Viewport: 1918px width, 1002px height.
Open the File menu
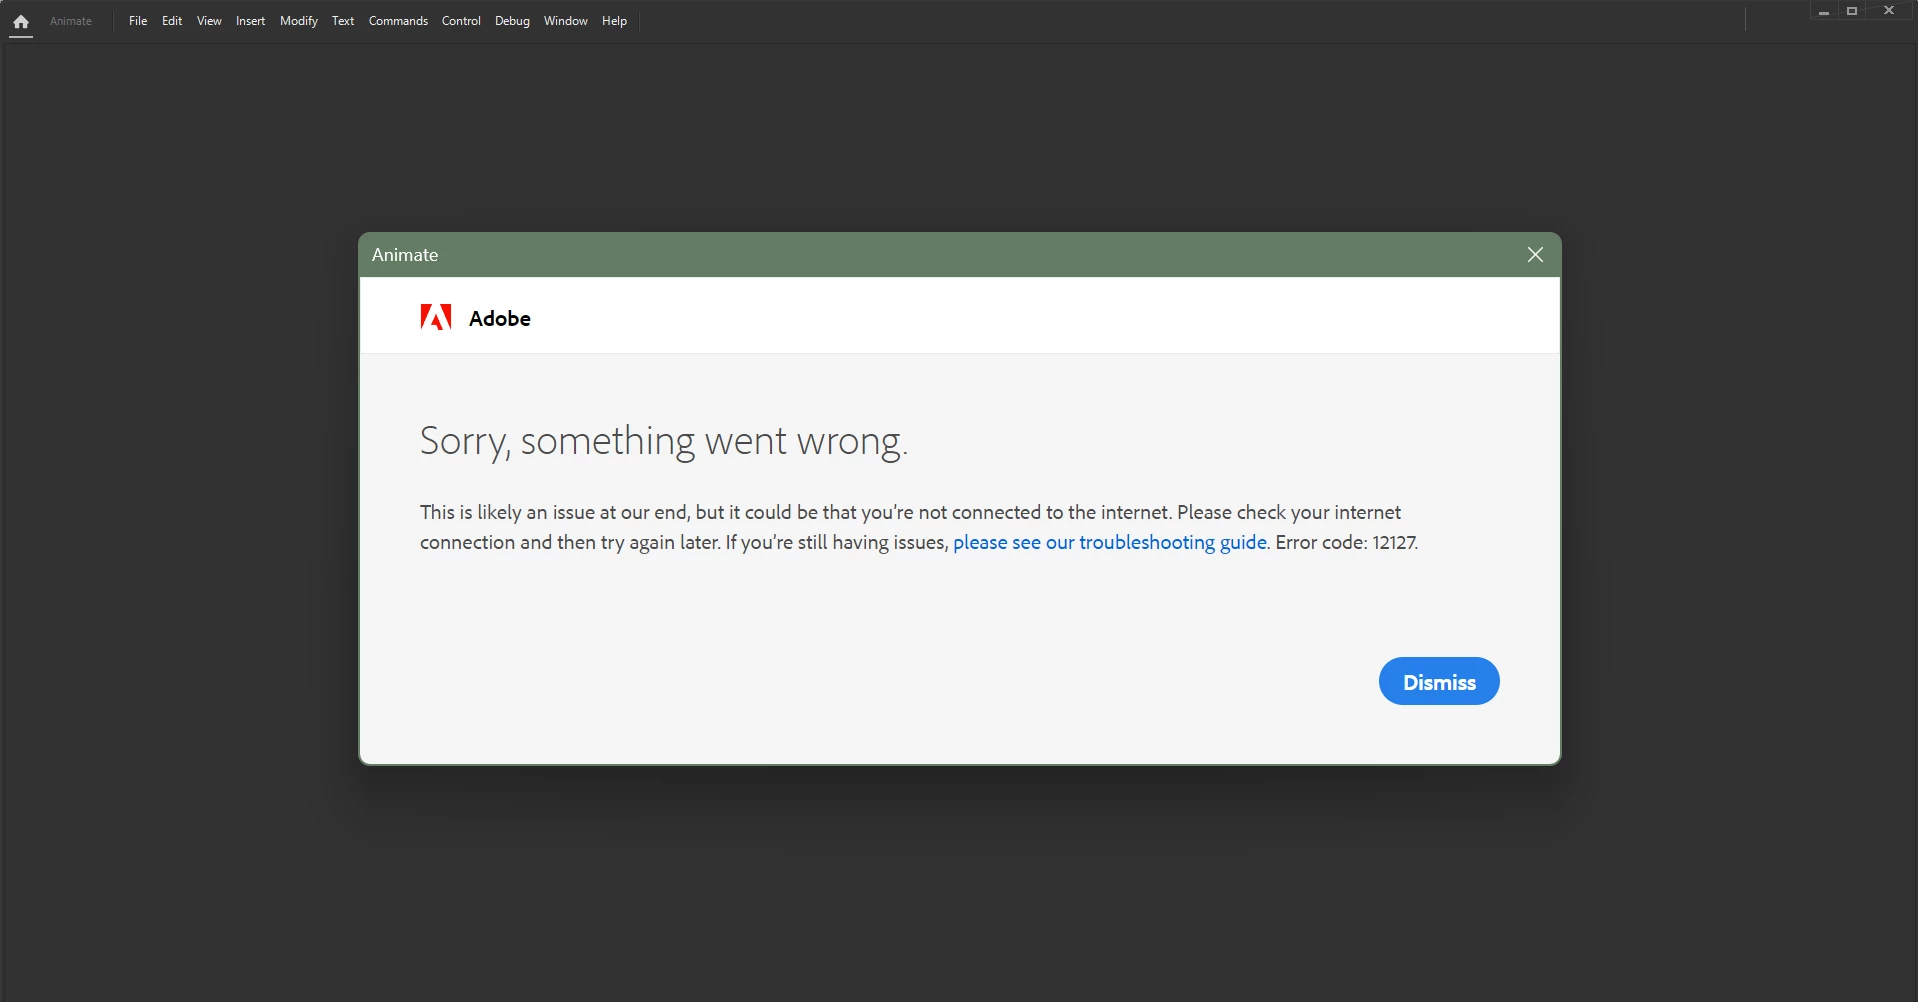coord(138,21)
